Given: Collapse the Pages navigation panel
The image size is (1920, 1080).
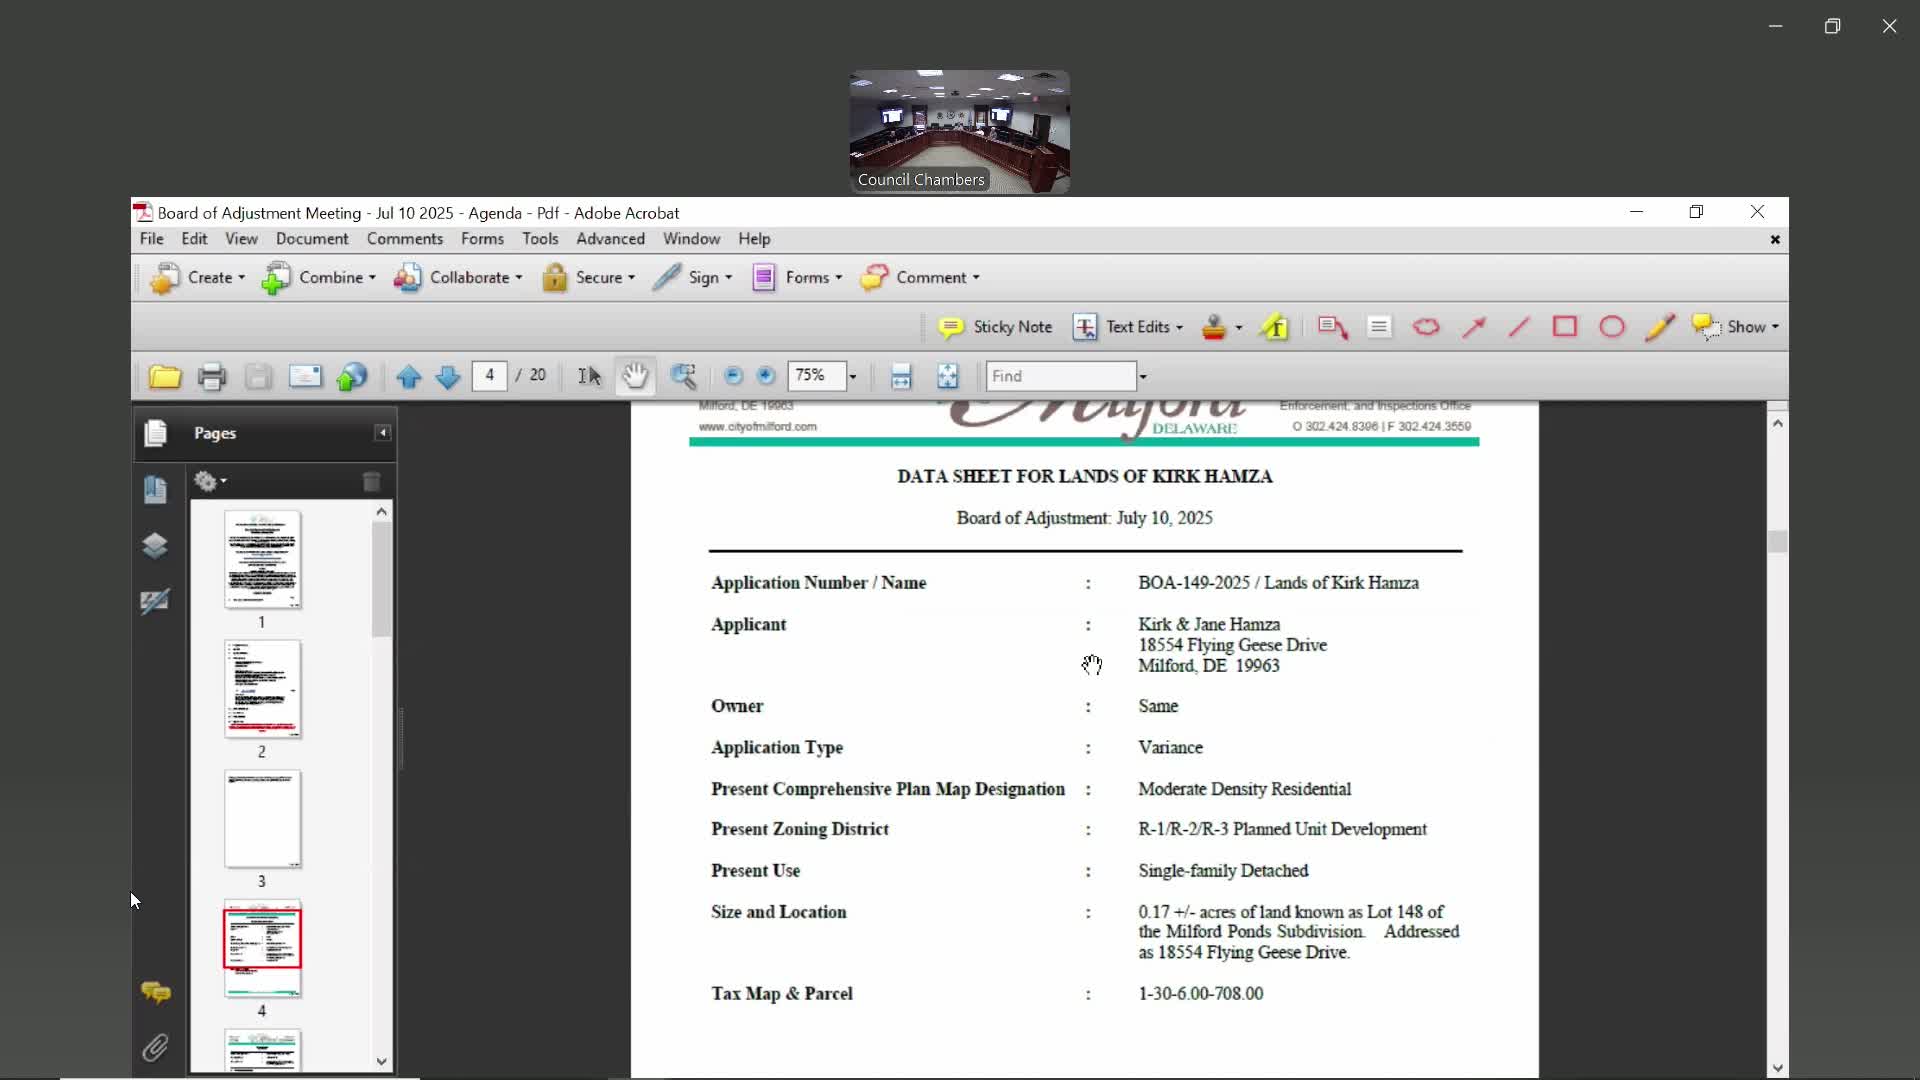Looking at the screenshot, I should pyautogui.click(x=382, y=433).
